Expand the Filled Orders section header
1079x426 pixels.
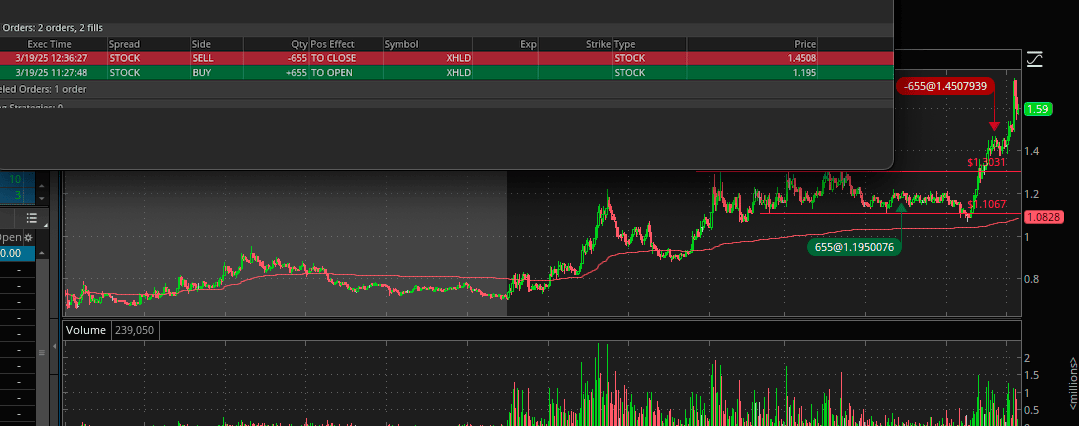[60, 28]
